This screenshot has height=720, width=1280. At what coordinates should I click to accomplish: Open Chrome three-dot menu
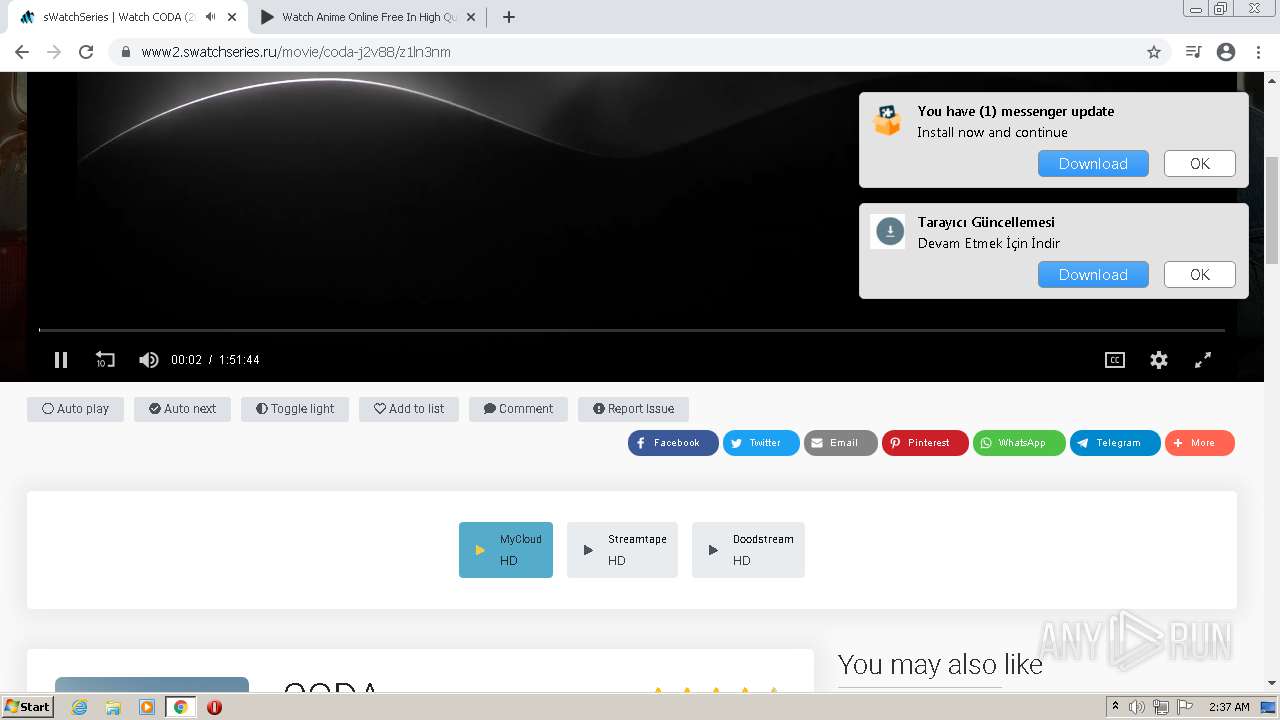[1258, 52]
